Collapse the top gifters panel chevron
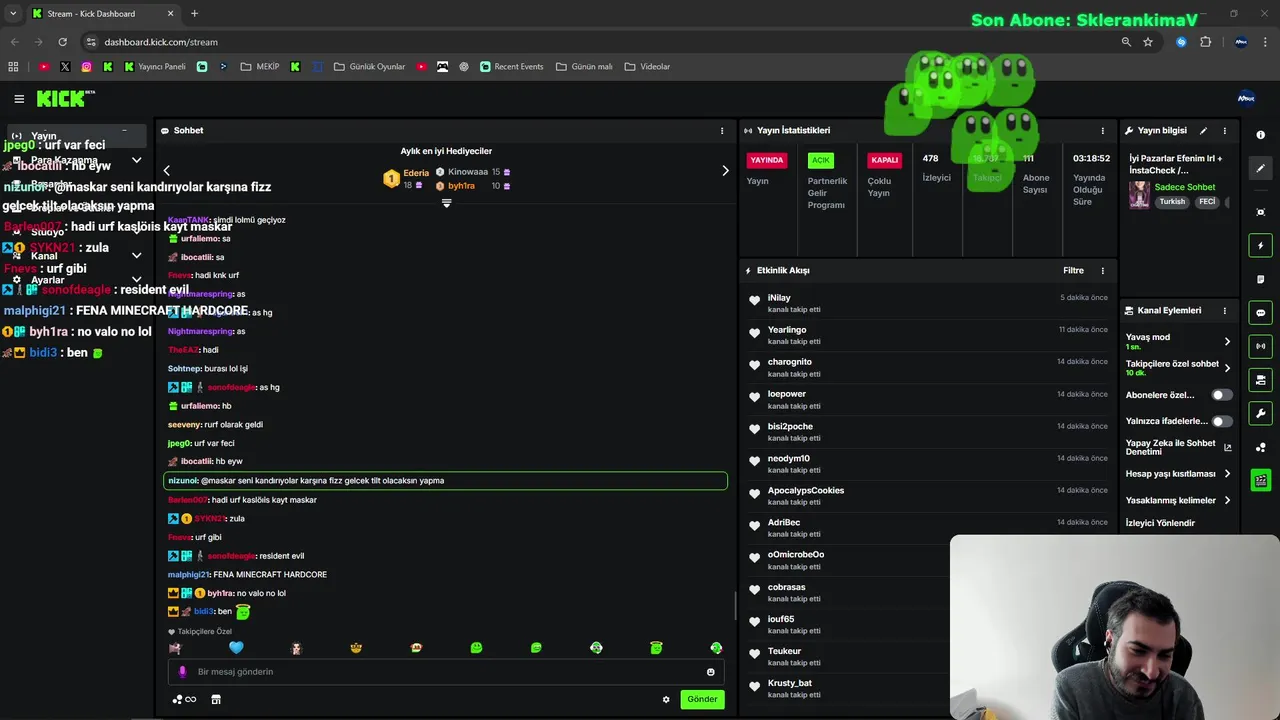 447,203
